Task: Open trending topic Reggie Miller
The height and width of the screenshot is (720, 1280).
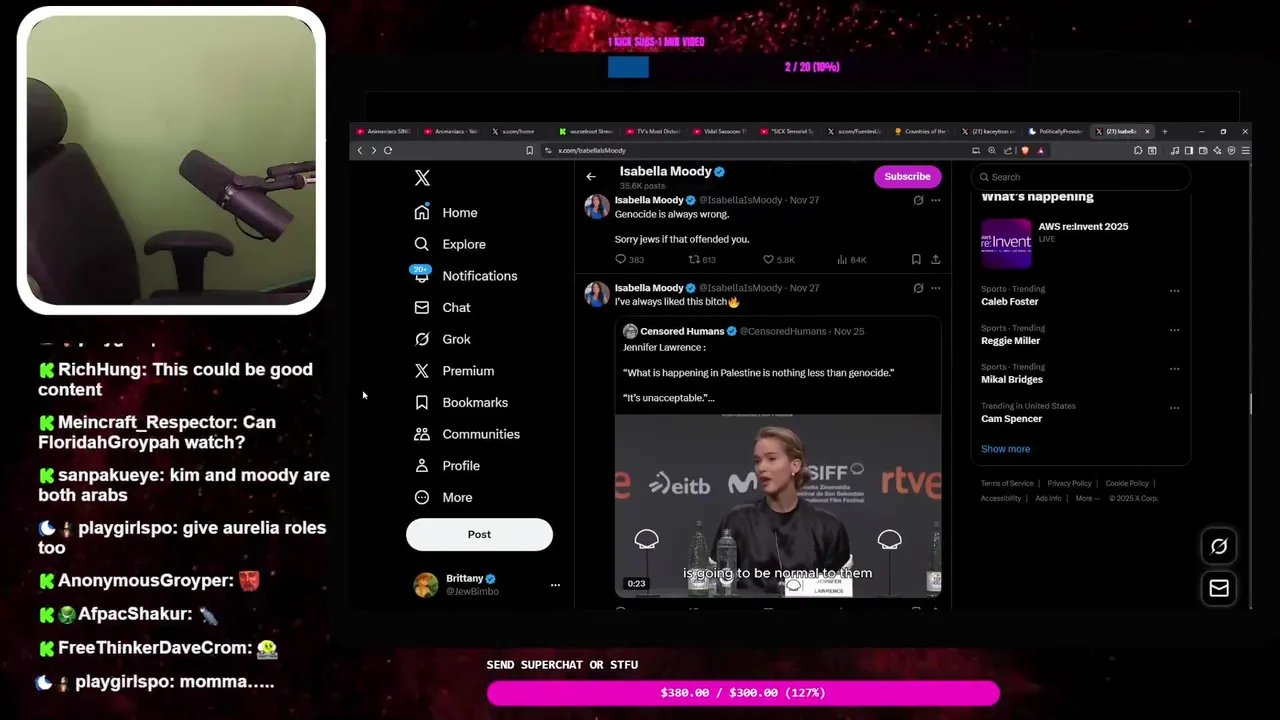Action: click(x=1011, y=341)
